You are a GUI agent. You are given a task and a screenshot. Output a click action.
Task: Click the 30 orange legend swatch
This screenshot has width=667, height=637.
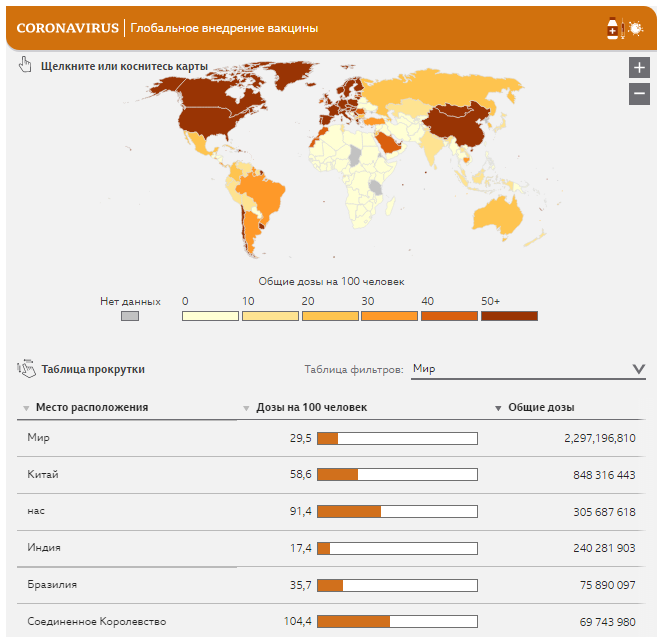[389, 316]
